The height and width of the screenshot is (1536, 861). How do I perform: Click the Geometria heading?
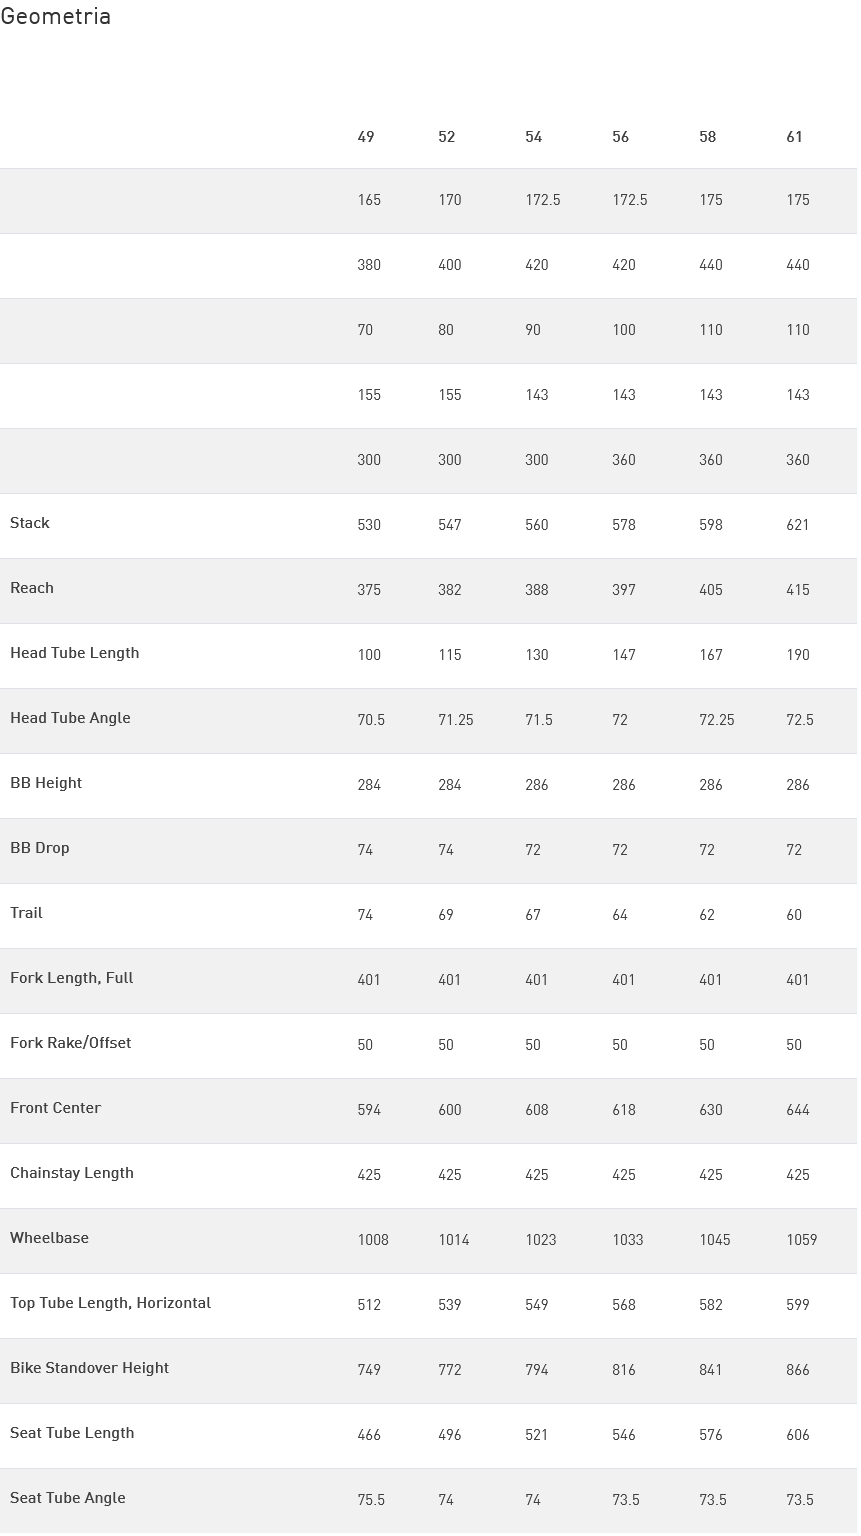click(55, 16)
